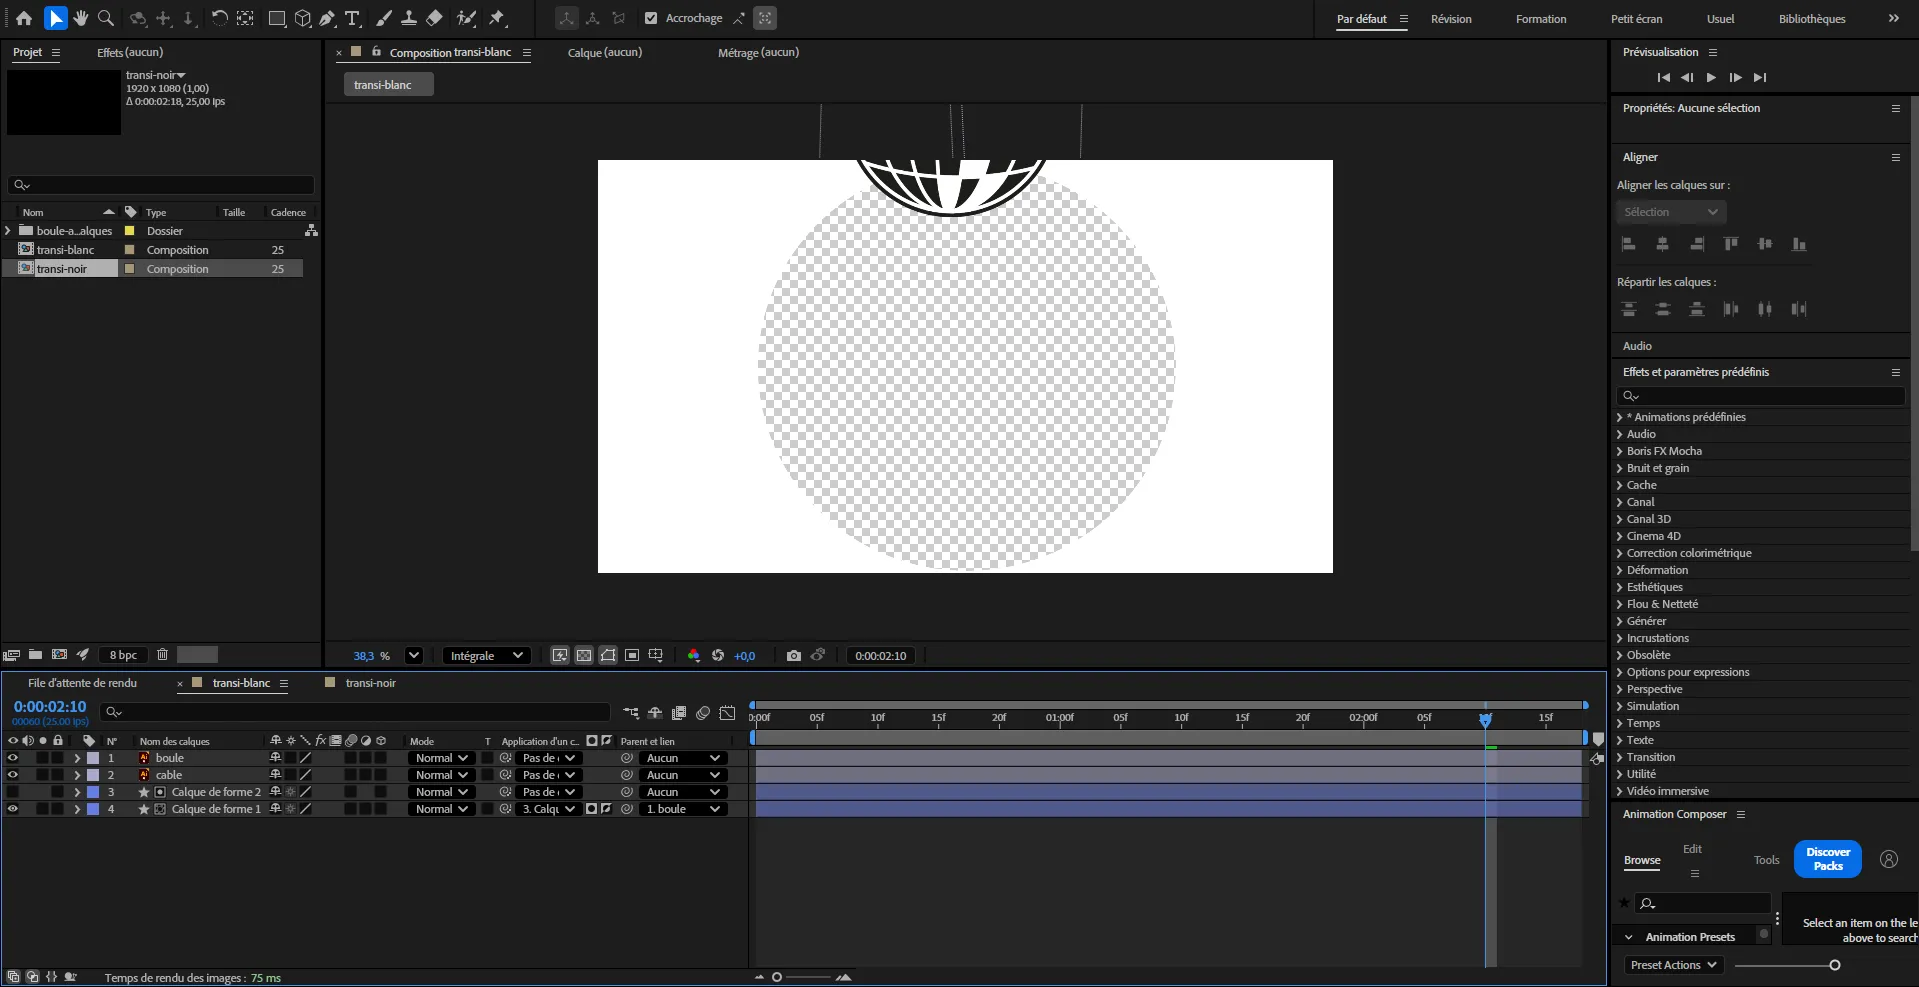Play the preview with play button
Viewport: 1919px width, 987px height.
1711,77
